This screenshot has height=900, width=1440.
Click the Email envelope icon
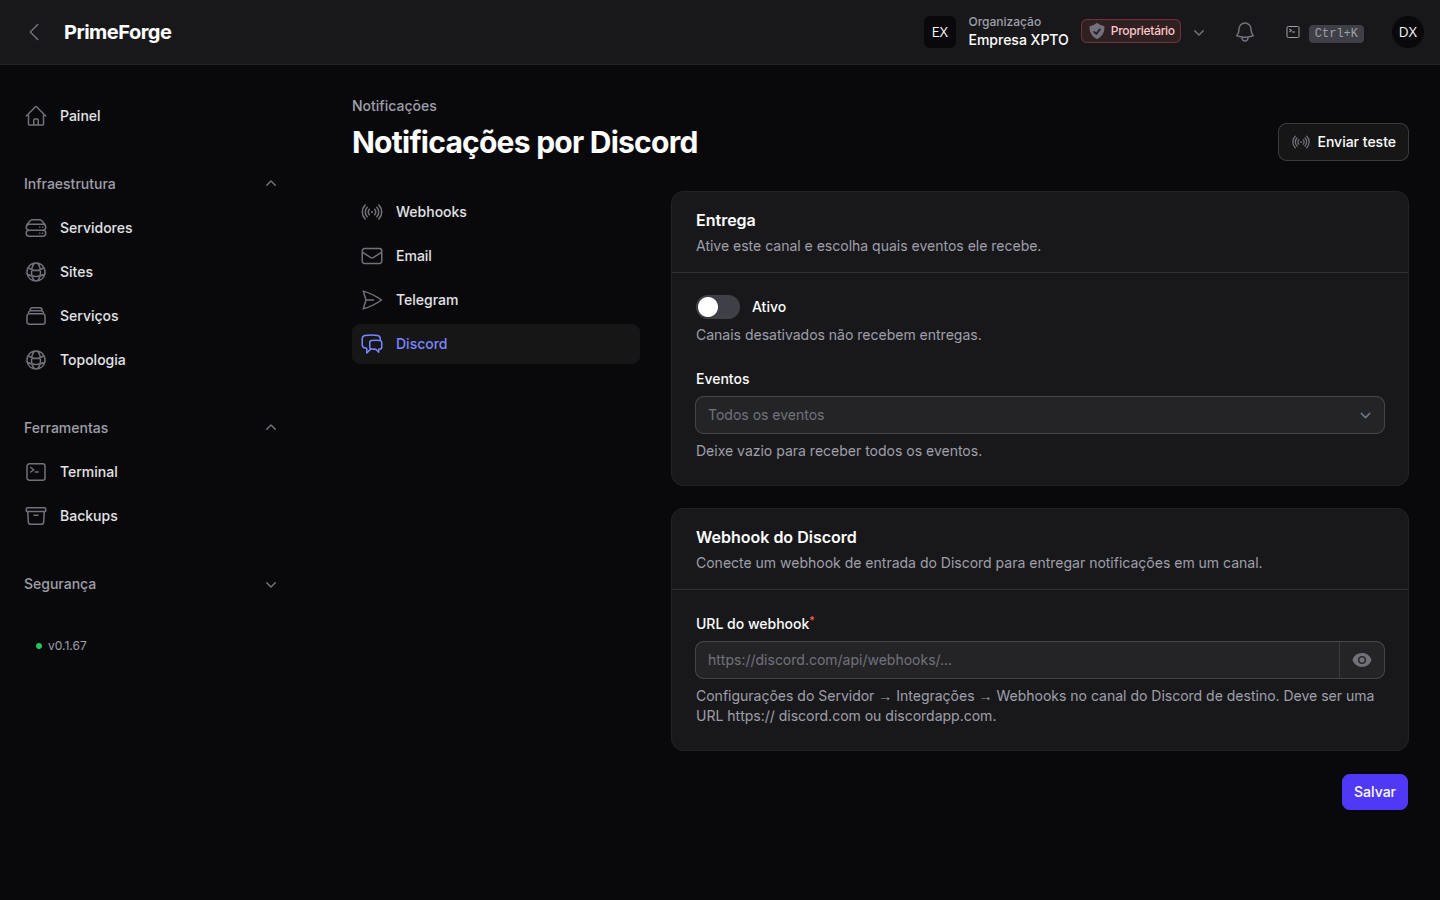point(372,256)
